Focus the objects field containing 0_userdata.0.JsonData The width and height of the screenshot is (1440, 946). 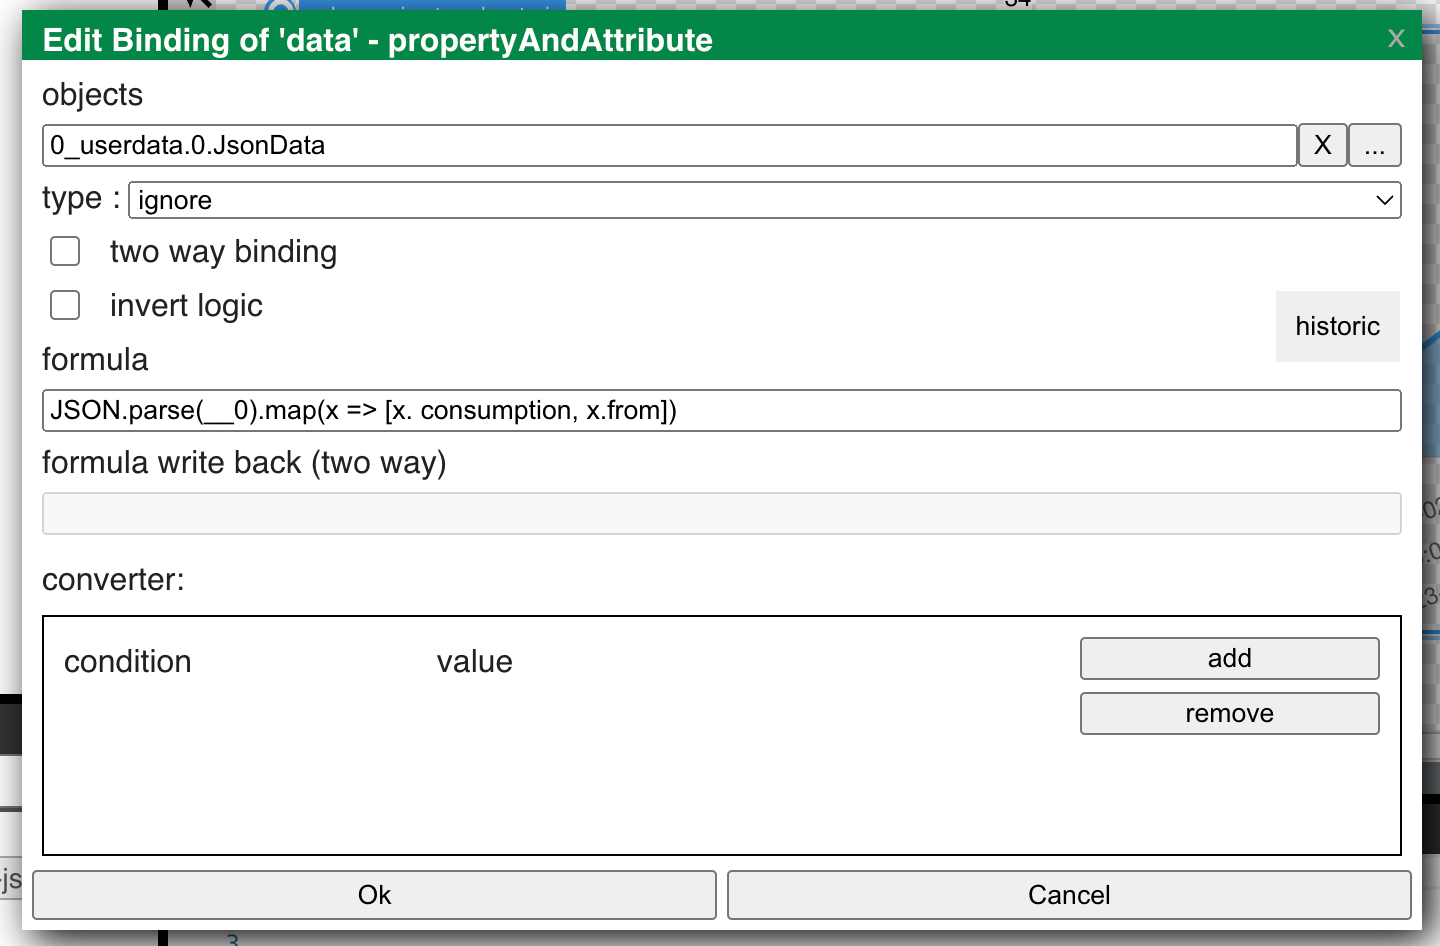[x=669, y=146]
